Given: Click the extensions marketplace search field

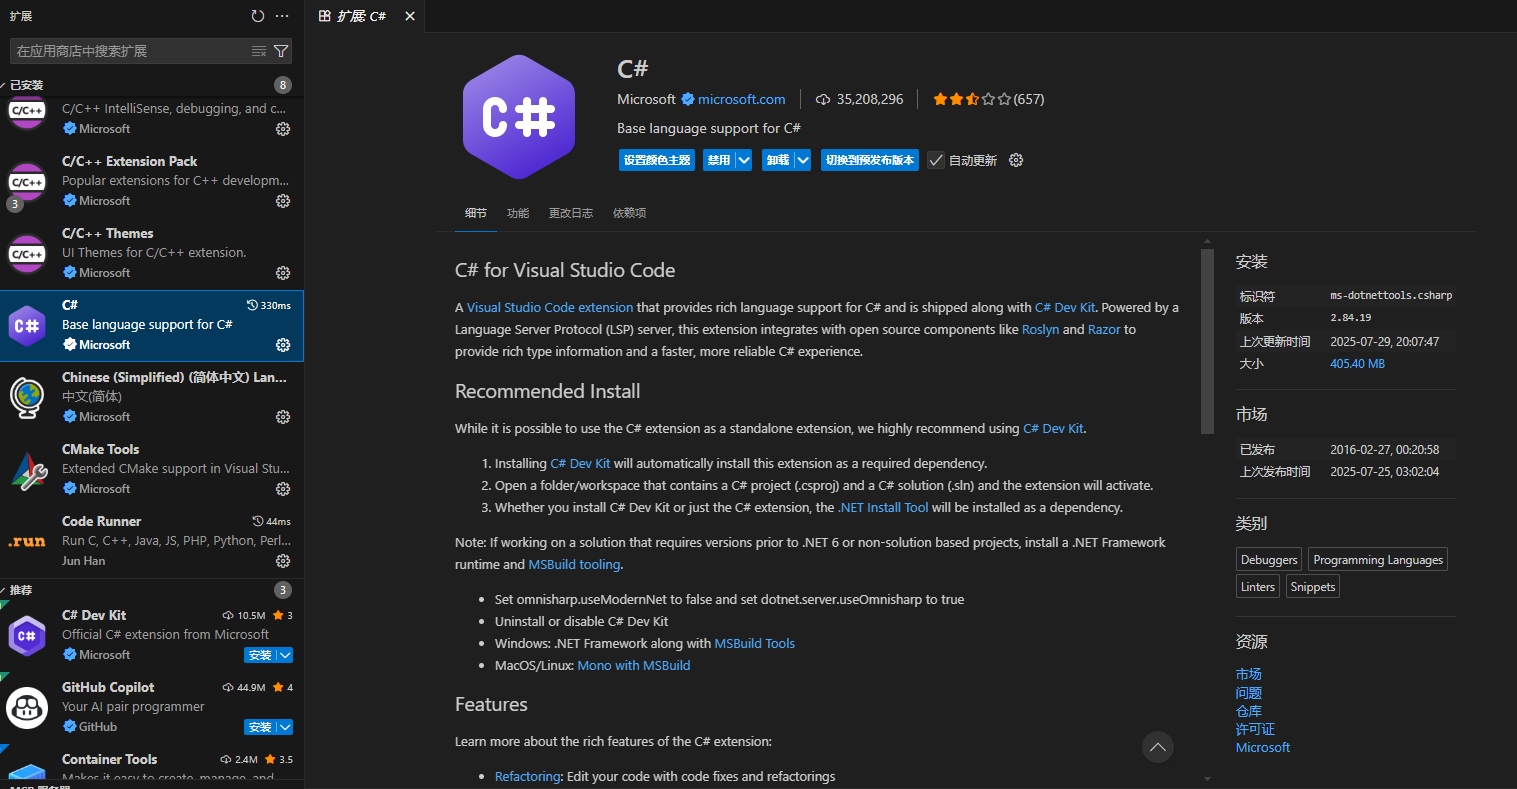Looking at the screenshot, I should (120, 50).
